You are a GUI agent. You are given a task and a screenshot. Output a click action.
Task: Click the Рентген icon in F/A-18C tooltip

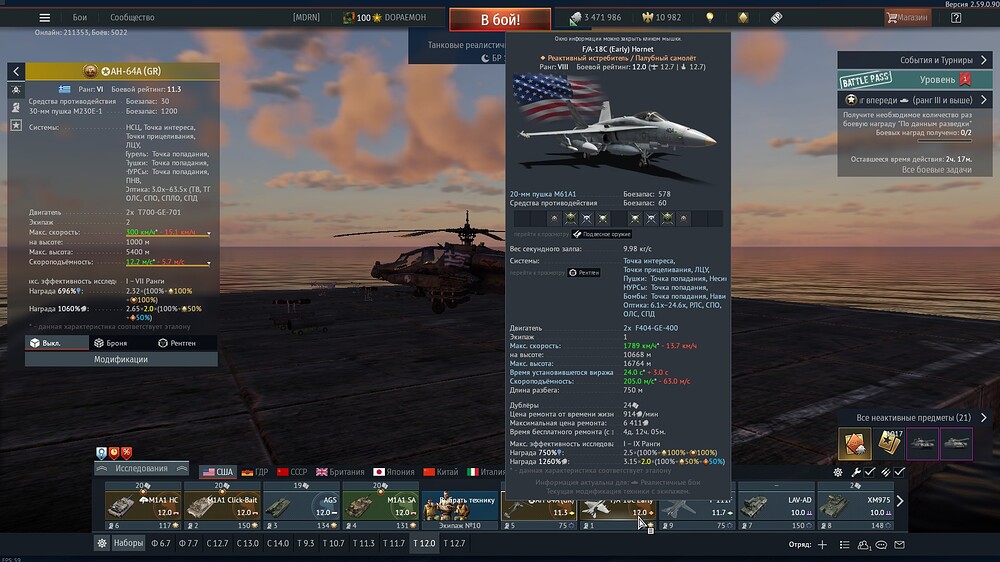click(x=572, y=272)
